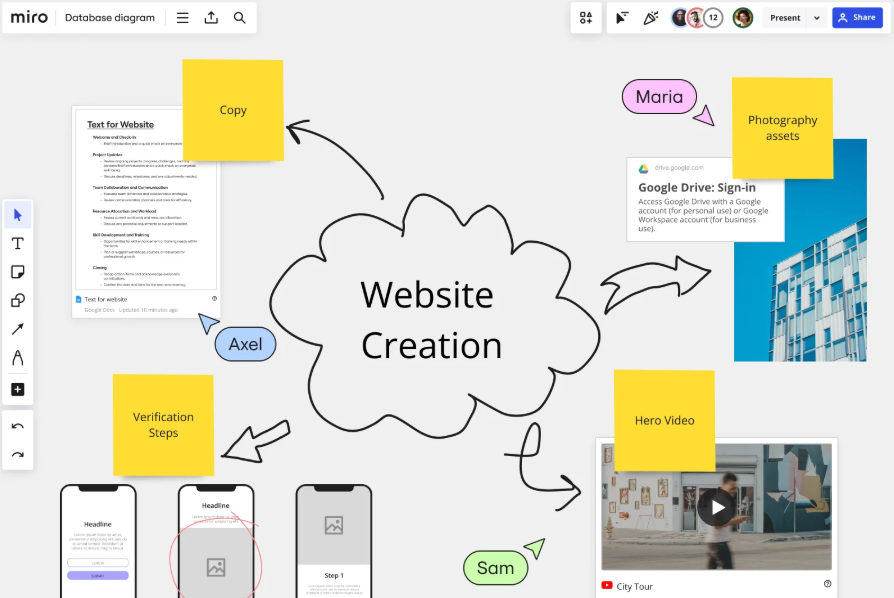Click the City Tour video title
Screen dimensions: 894x598
tap(634, 586)
